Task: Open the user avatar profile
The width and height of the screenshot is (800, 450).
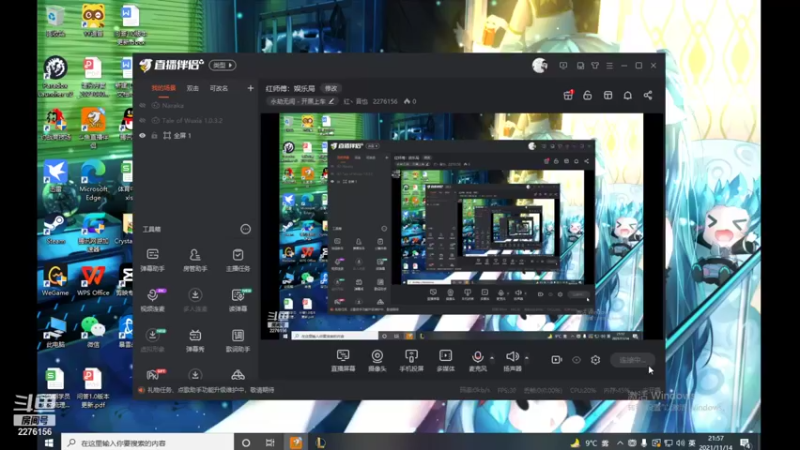Action: [x=539, y=65]
